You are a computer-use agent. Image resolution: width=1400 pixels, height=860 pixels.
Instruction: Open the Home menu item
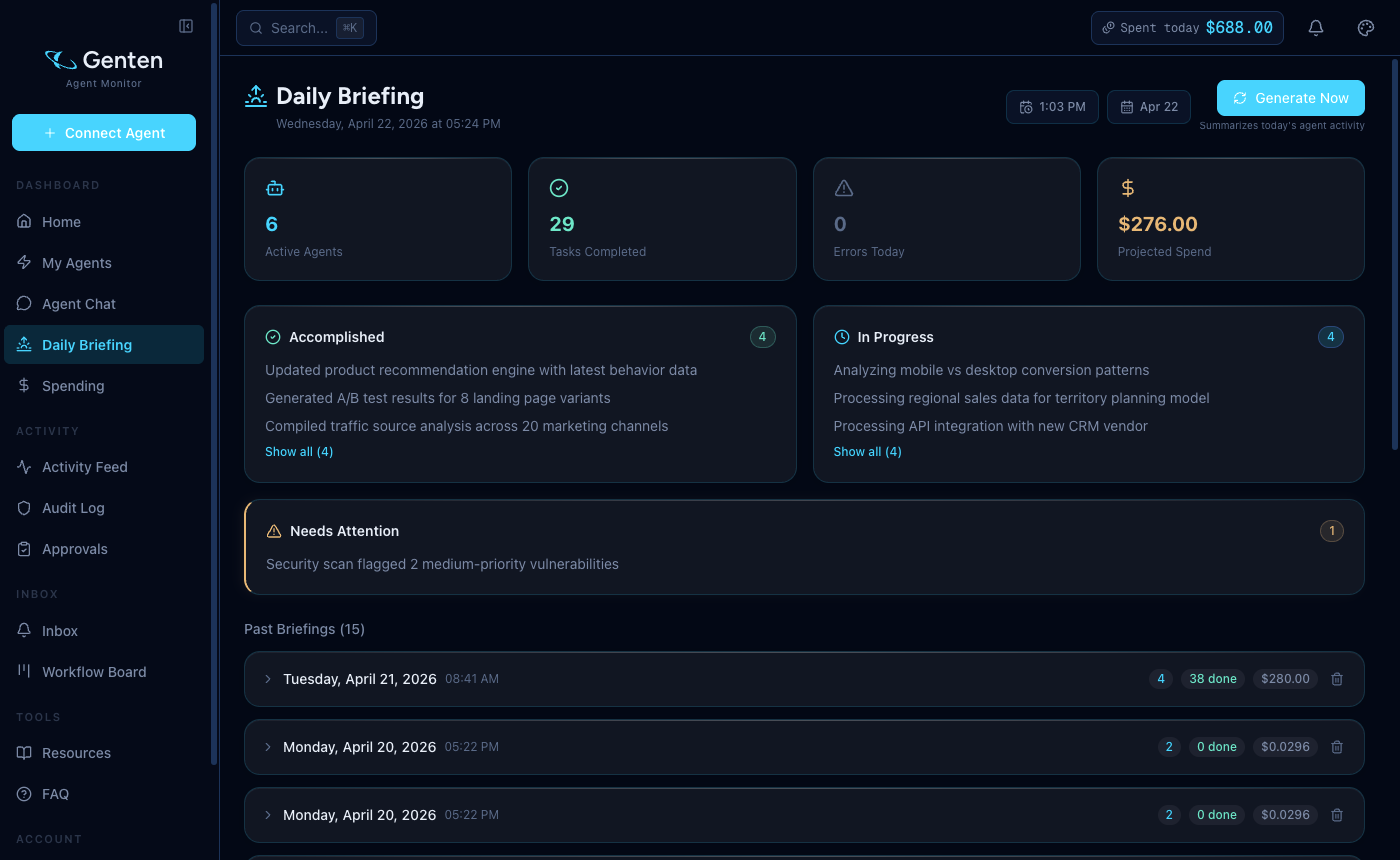tap(104, 221)
